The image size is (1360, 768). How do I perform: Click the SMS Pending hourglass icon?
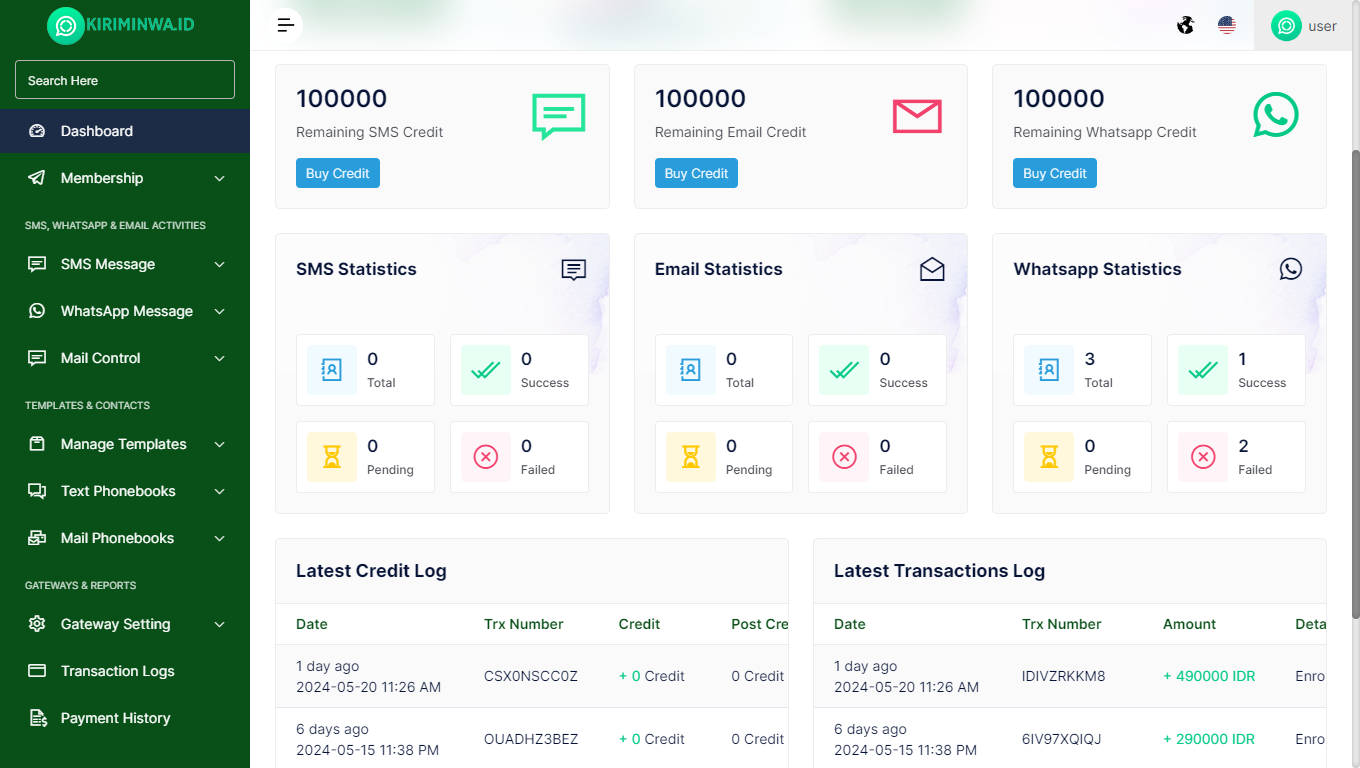click(x=332, y=457)
